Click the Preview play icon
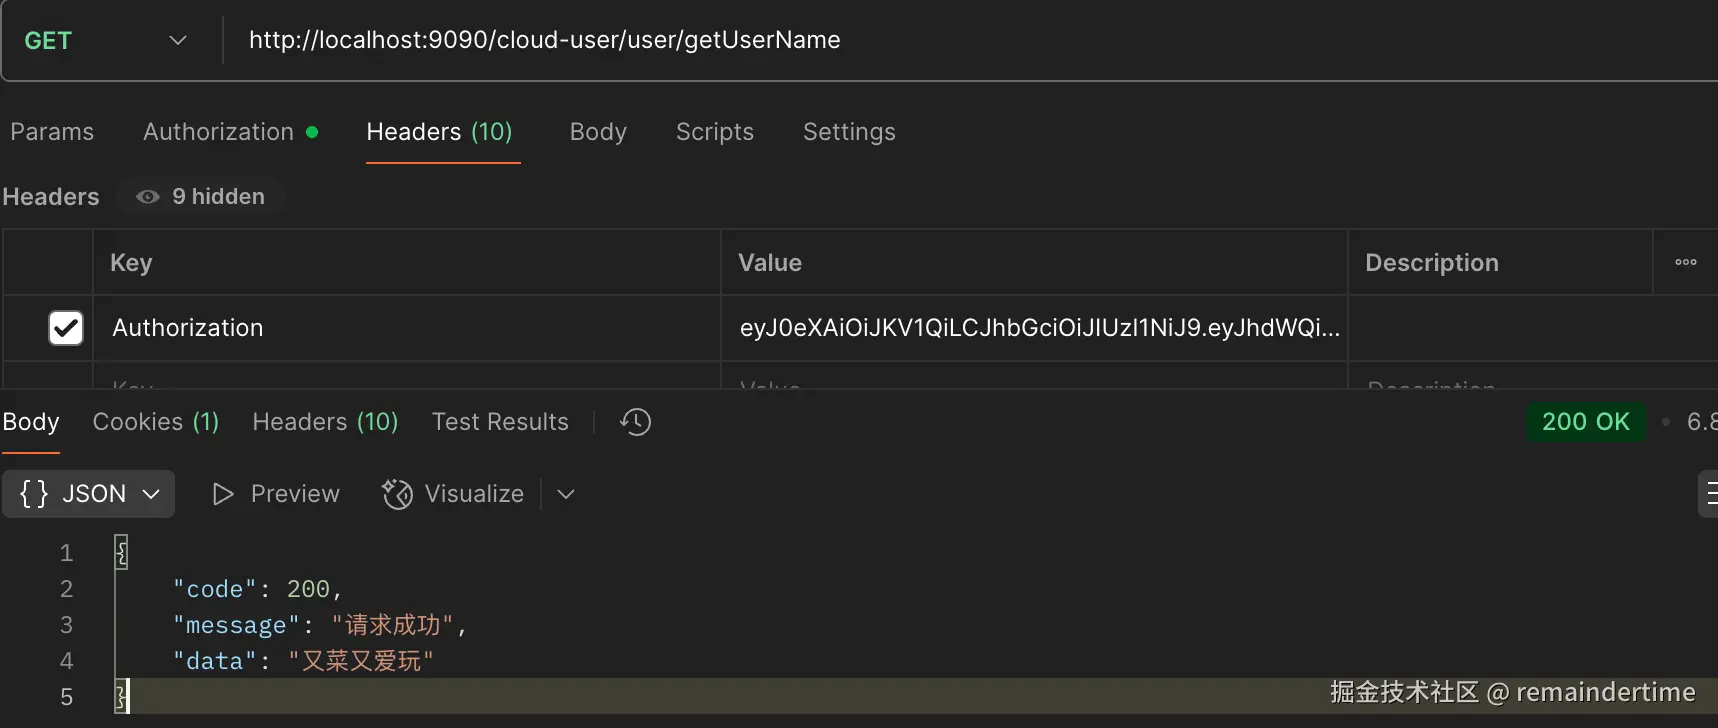1718x728 pixels. click(222, 494)
